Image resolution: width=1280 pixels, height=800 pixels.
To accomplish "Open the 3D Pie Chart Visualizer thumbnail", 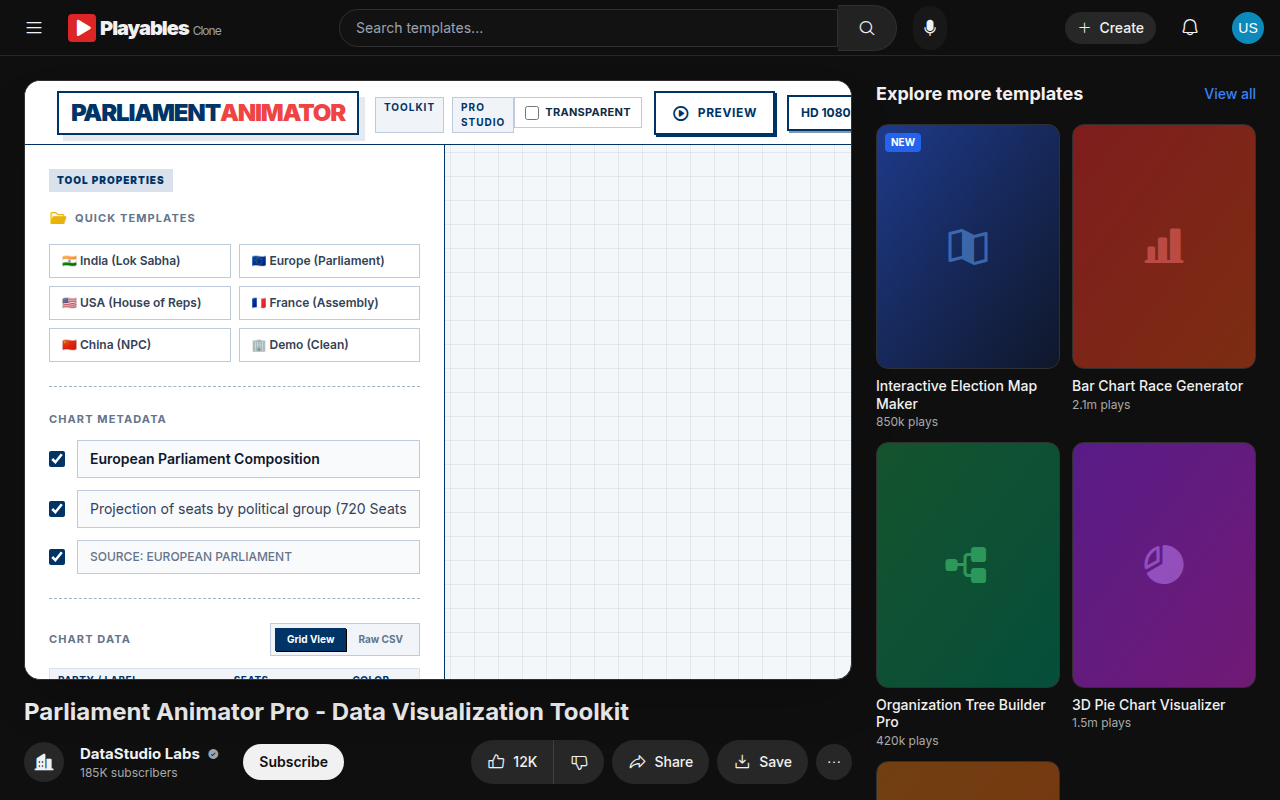I will point(1164,565).
